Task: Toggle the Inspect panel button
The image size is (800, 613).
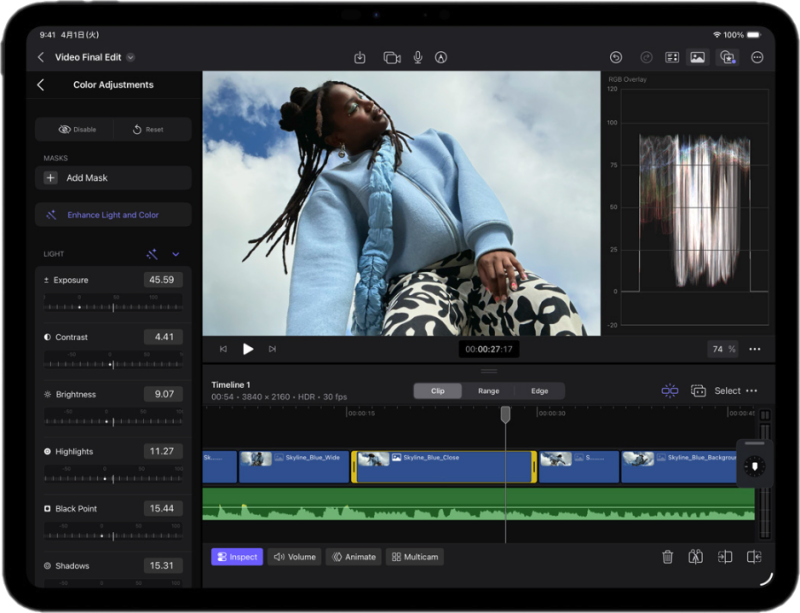Action: click(237, 557)
